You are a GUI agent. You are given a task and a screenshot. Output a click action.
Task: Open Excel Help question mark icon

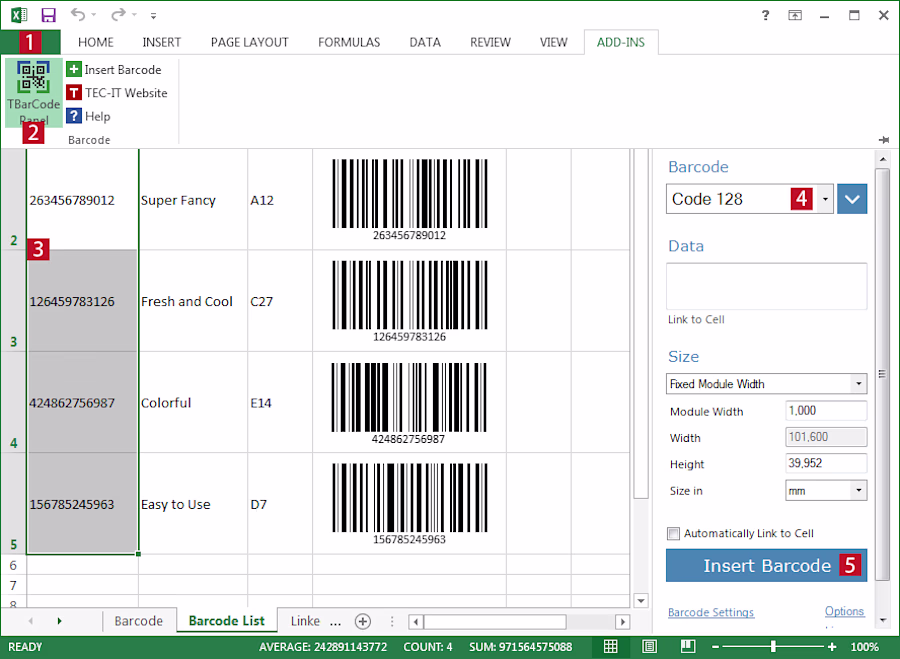(x=765, y=15)
